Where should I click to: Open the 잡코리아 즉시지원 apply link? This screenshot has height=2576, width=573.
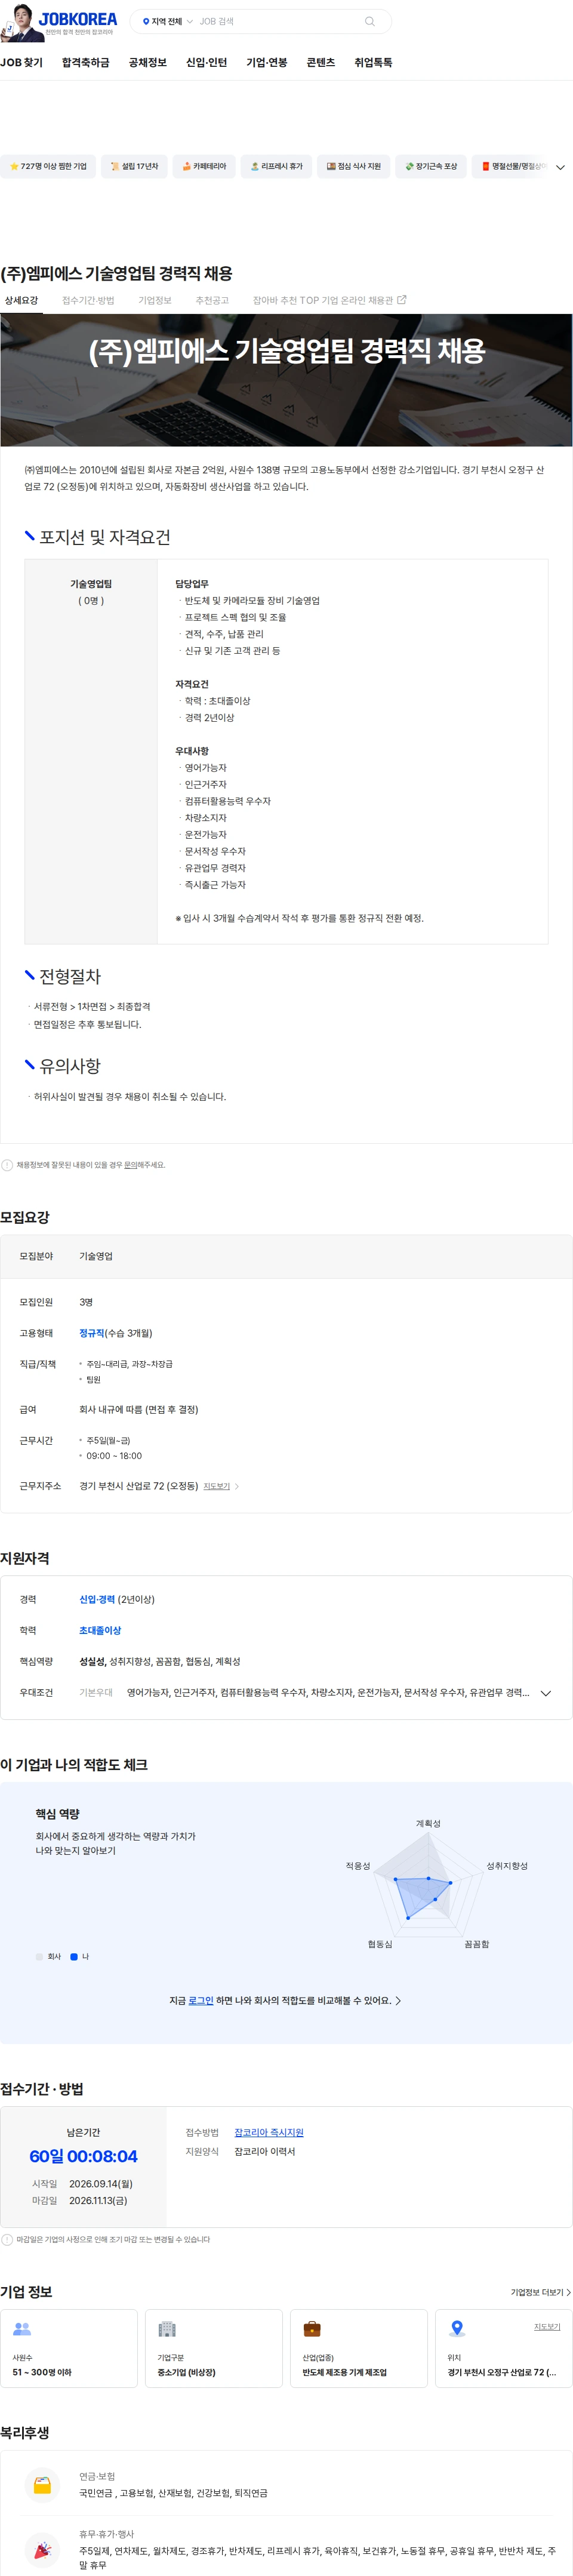coord(269,2132)
